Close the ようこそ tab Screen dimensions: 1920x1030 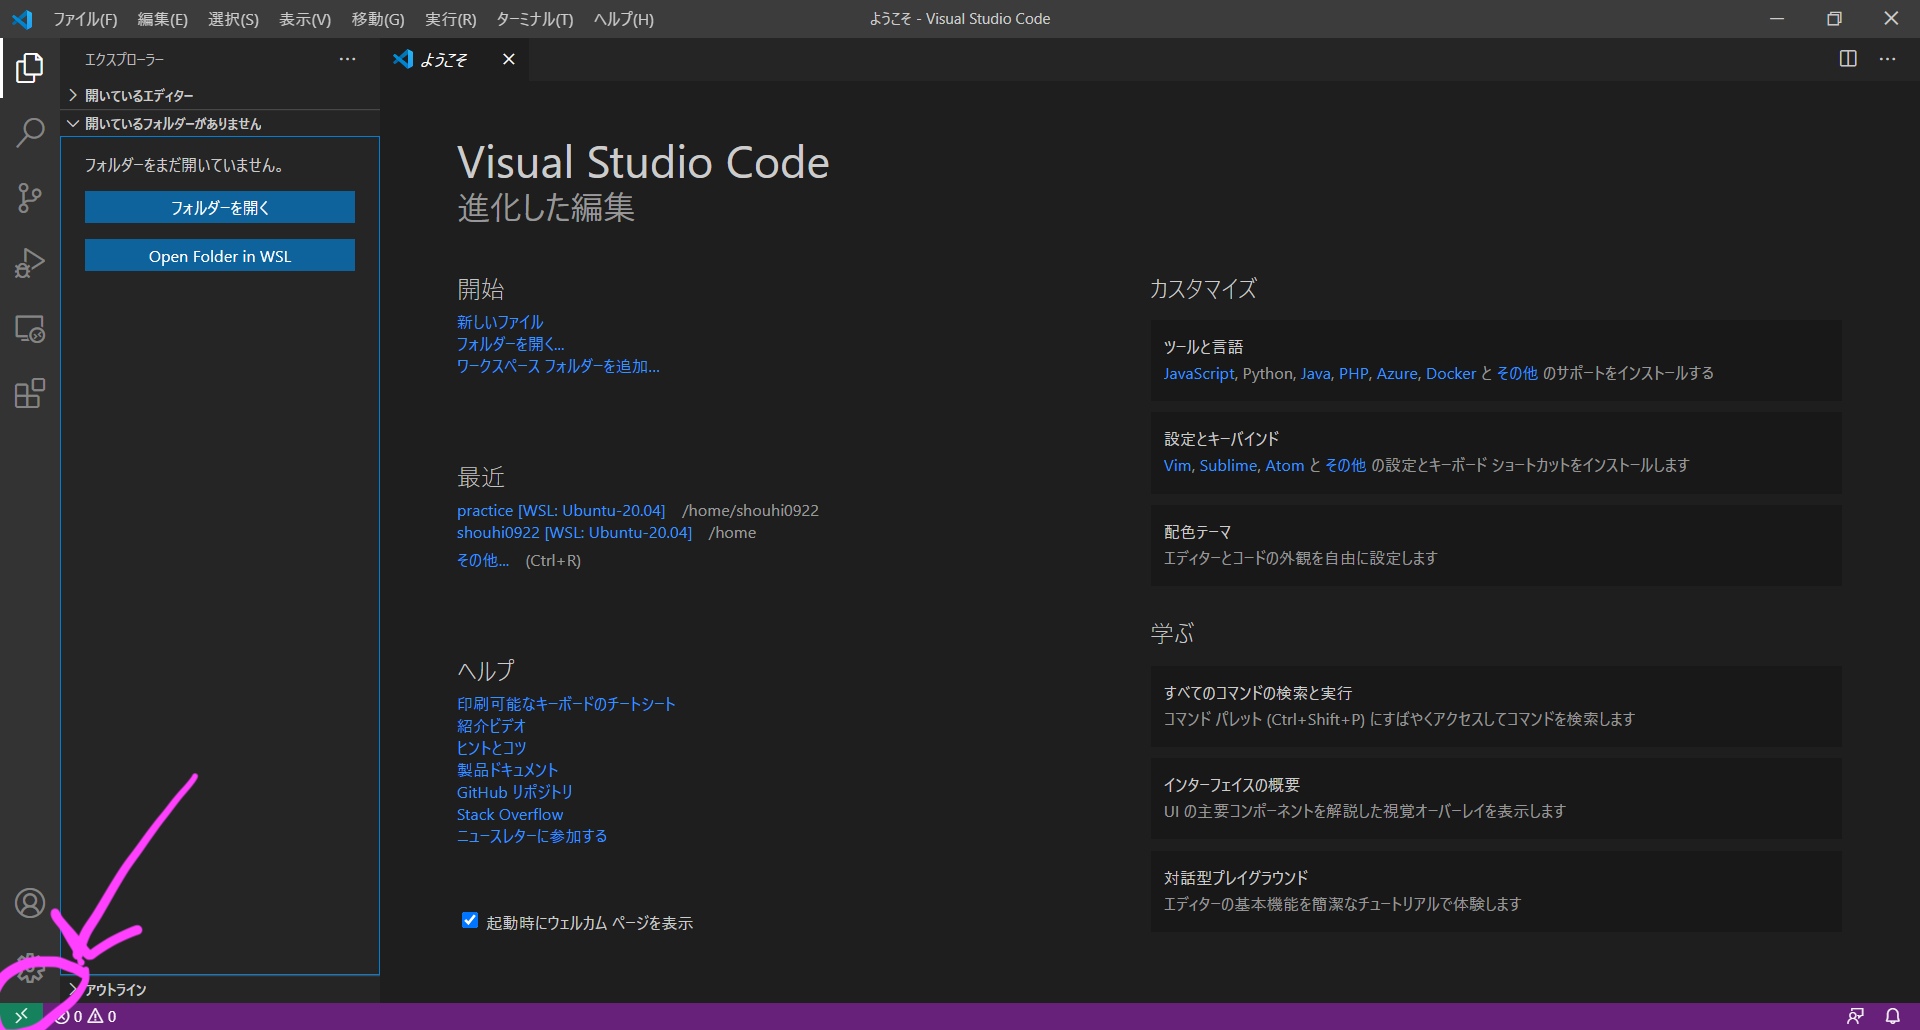pos(509,59)
